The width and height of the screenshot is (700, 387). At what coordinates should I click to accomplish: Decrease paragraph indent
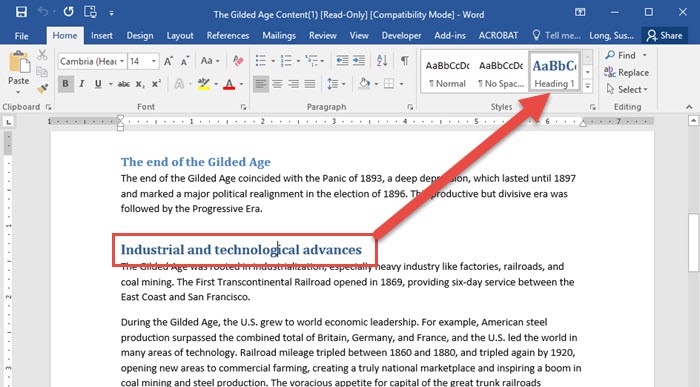pos(342,60)
